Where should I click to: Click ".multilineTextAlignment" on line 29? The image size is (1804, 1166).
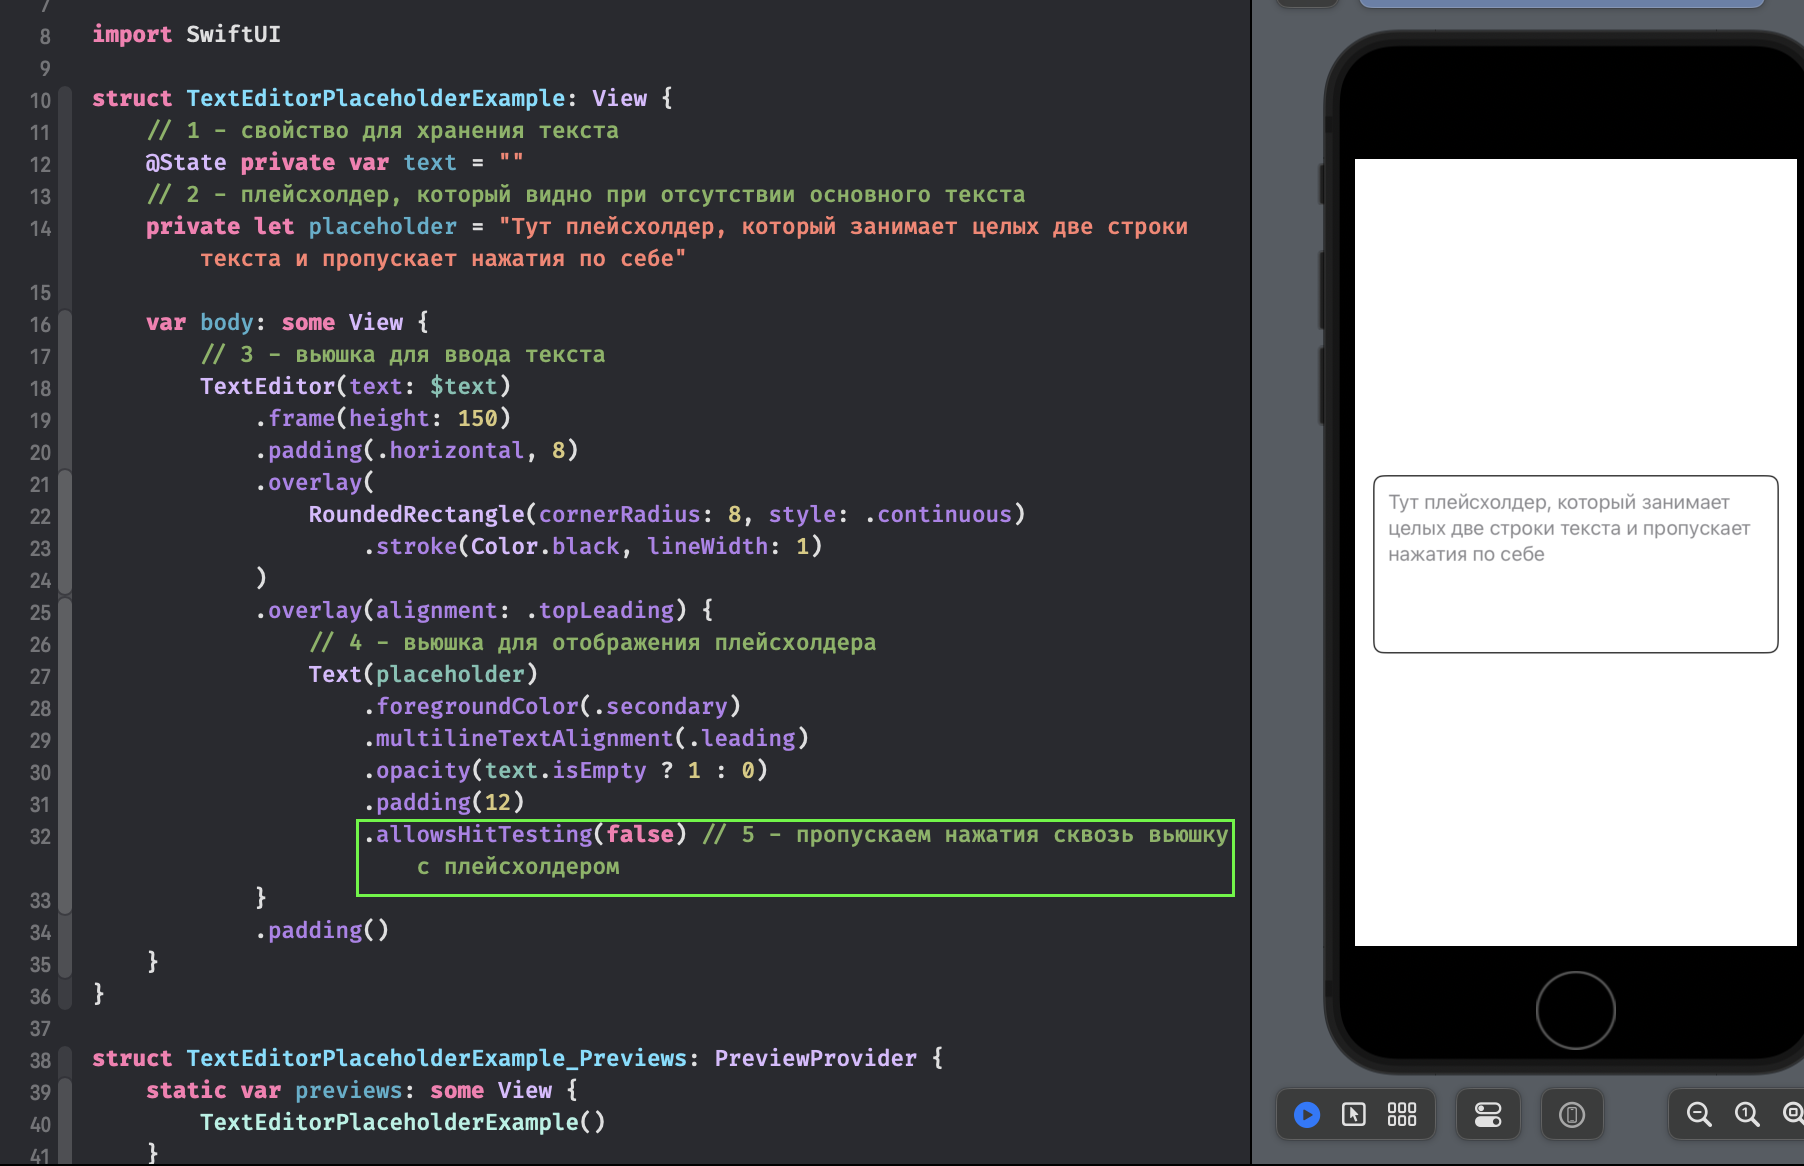[x=518, y=738]
